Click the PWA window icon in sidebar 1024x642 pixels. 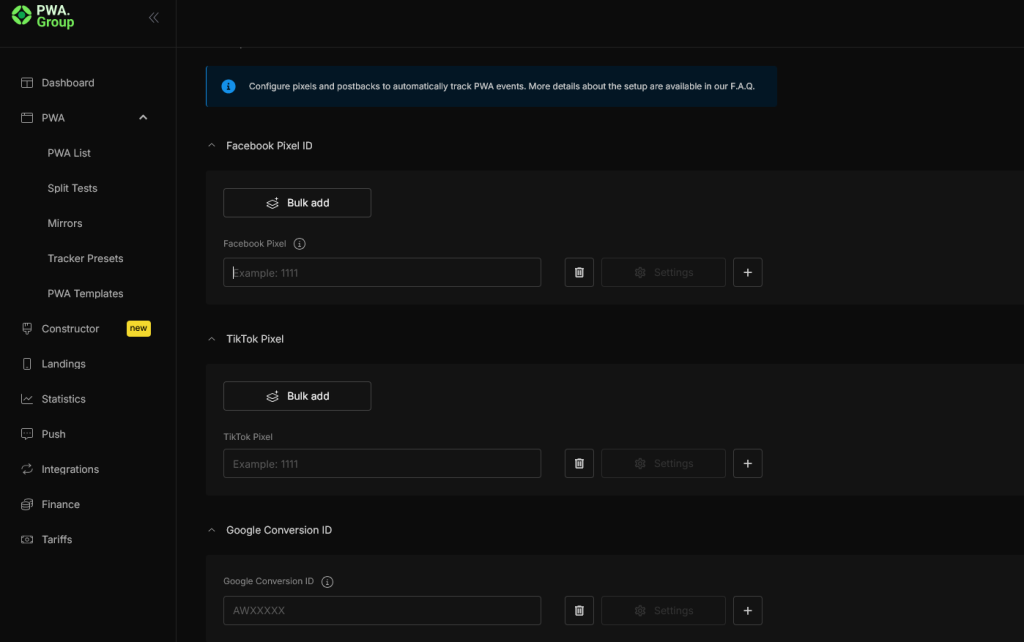[27, 118]
